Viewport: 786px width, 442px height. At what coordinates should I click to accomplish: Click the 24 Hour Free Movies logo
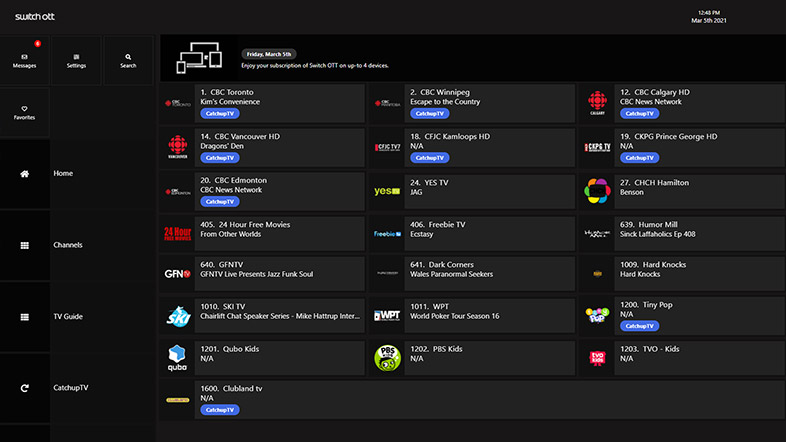[x=177, y=234]
